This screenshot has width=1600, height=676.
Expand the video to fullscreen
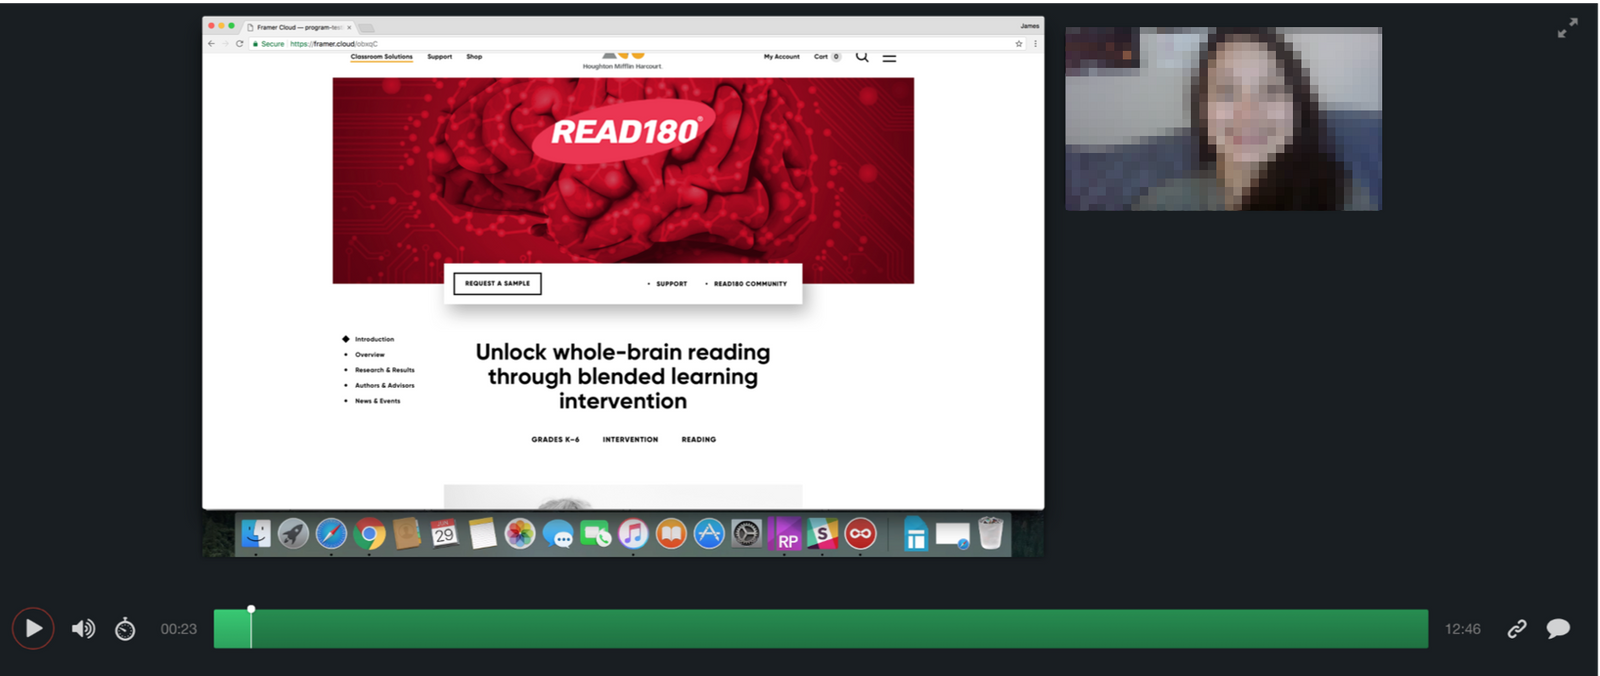(1567, 28)
